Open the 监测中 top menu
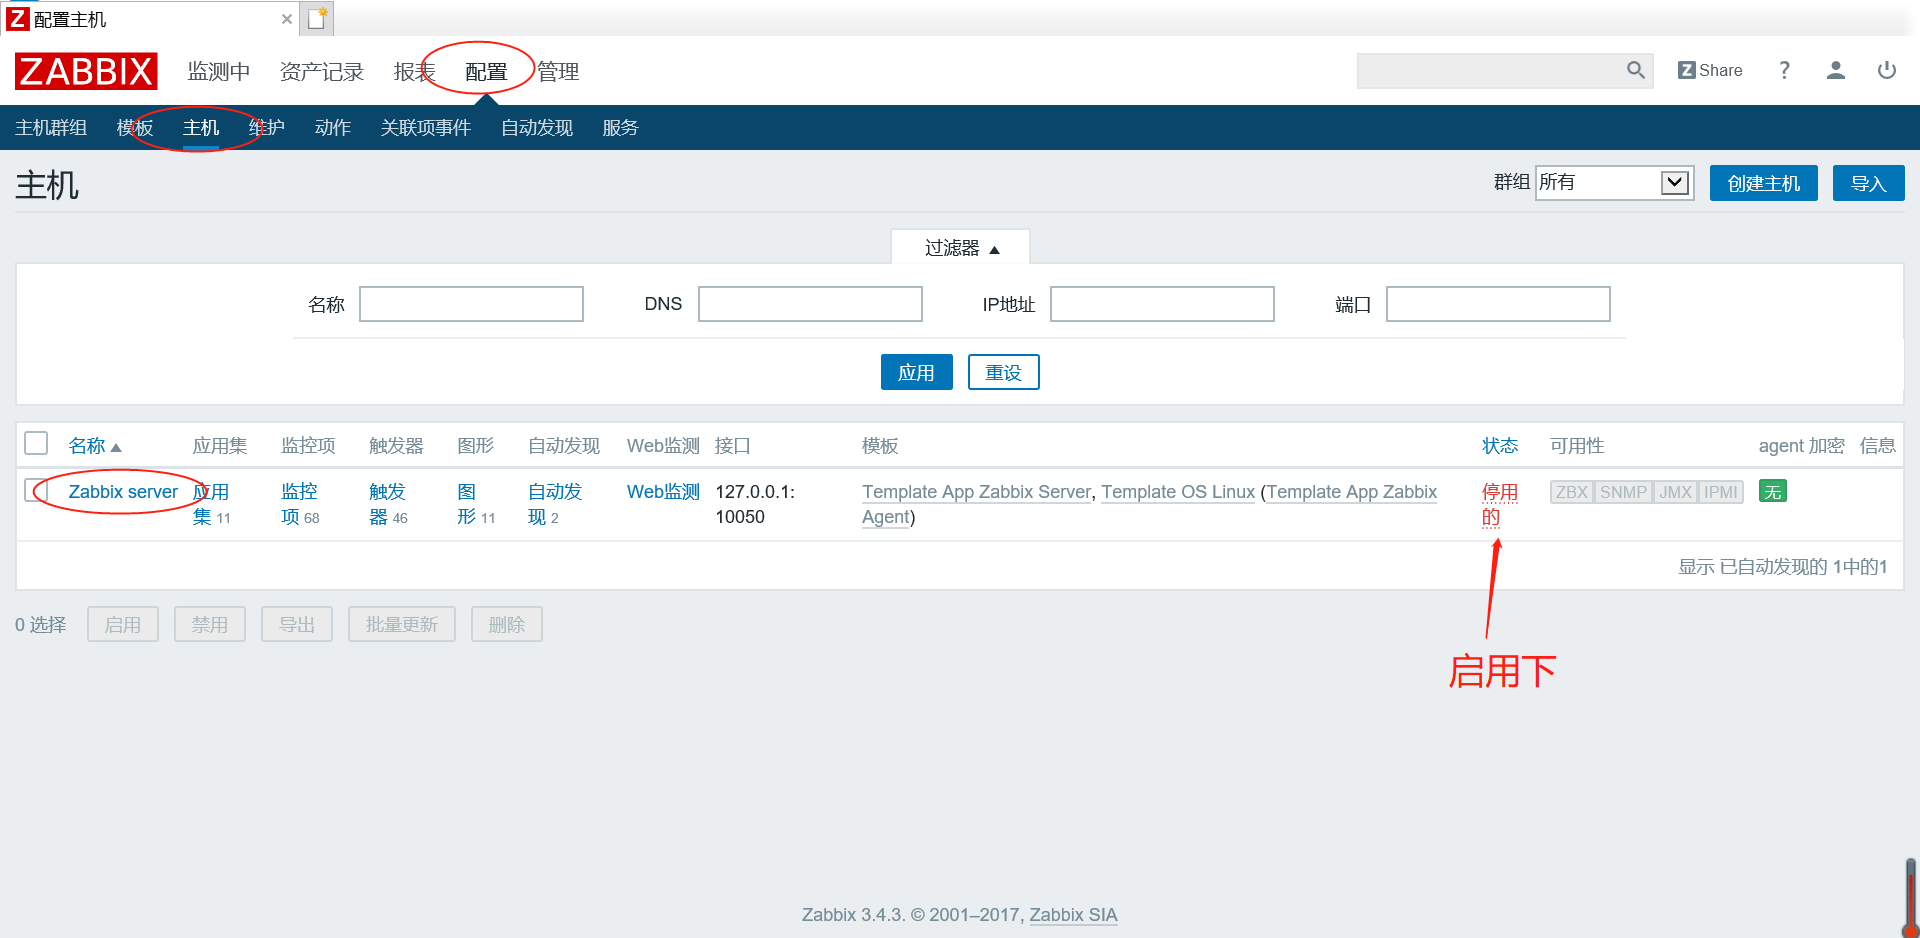Screen dimensions: 1920x938 (x=219, y=71)
